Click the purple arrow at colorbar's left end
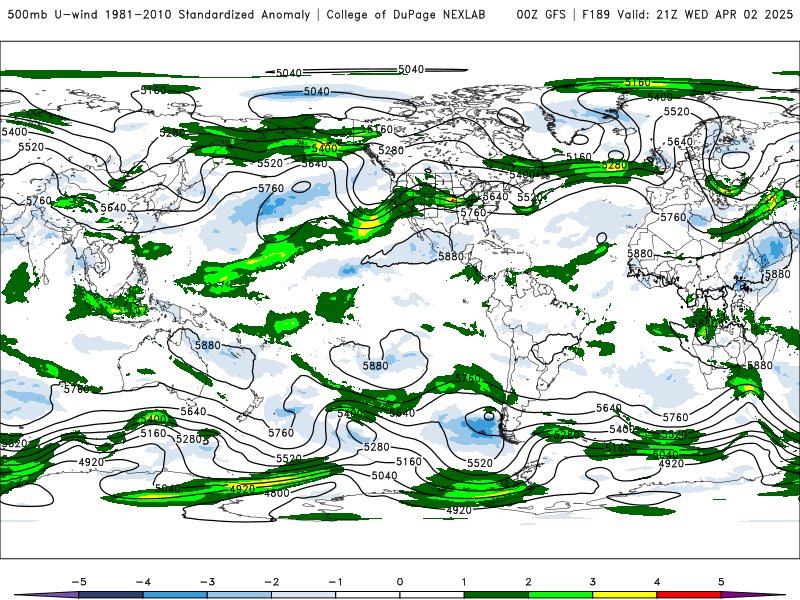Image resolution: width=800 pixels, height=600 pixels. [x=46, y=595]
